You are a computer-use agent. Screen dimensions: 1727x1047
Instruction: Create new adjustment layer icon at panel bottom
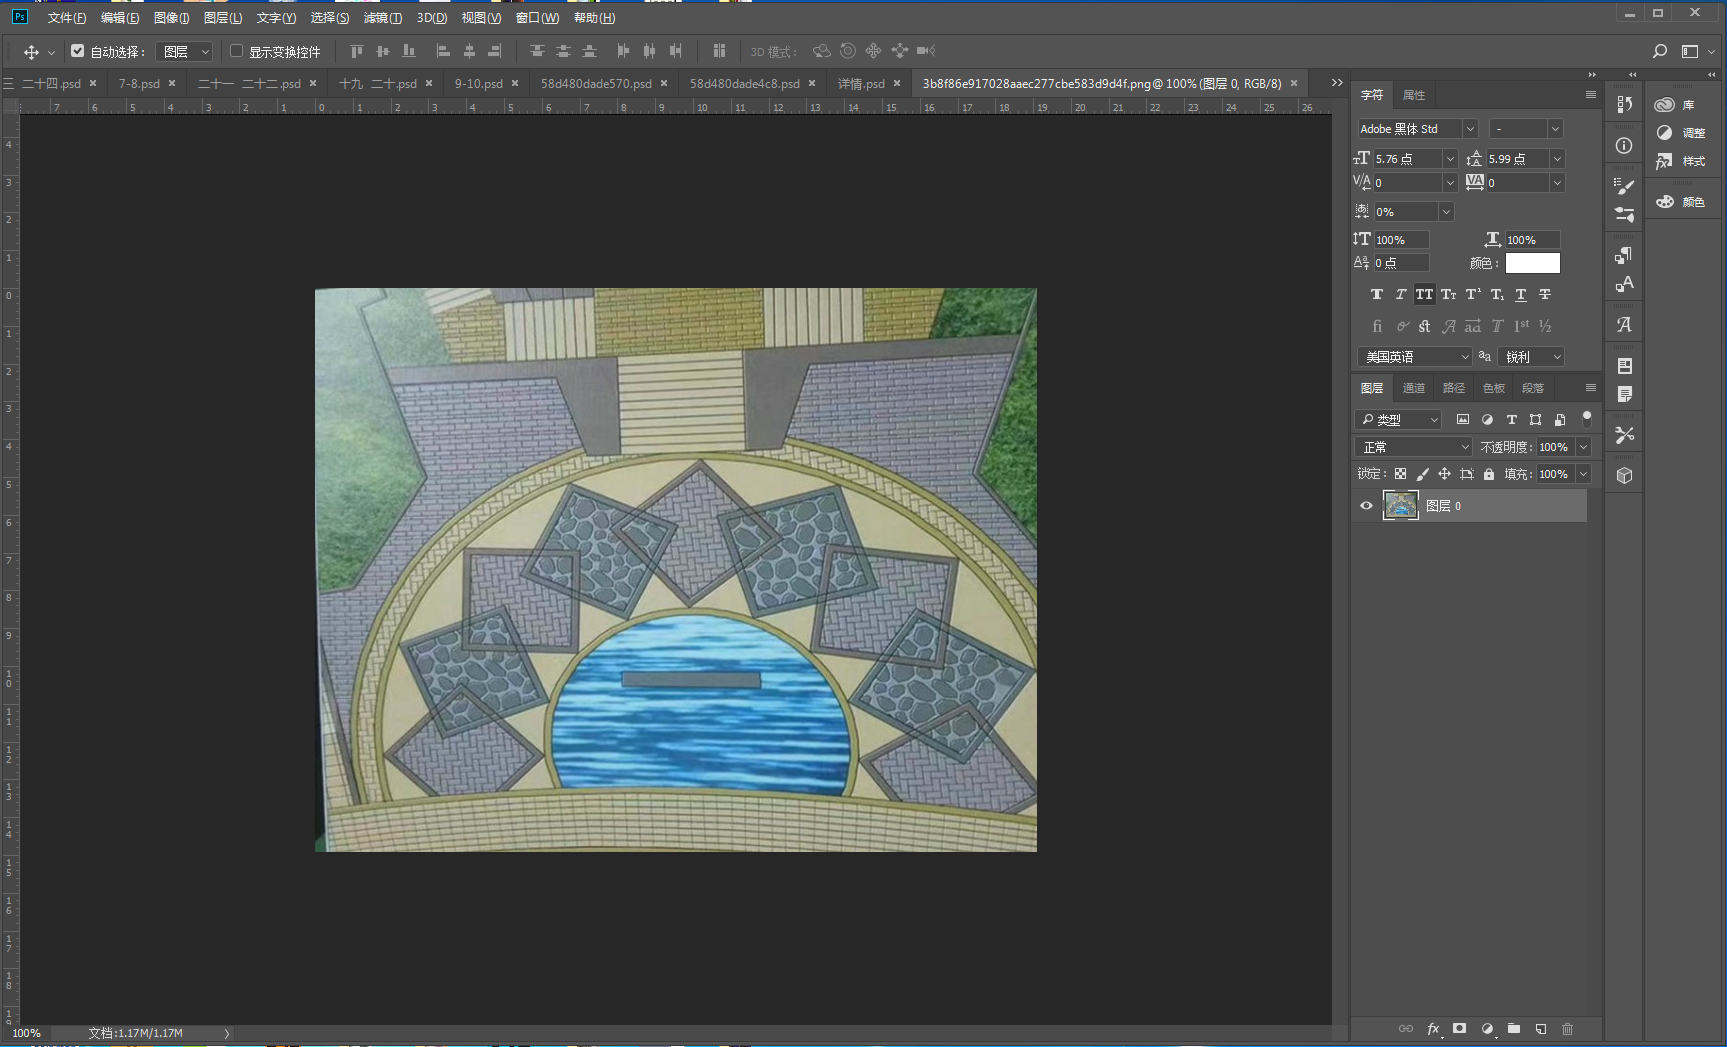tap(1487, 1029)
